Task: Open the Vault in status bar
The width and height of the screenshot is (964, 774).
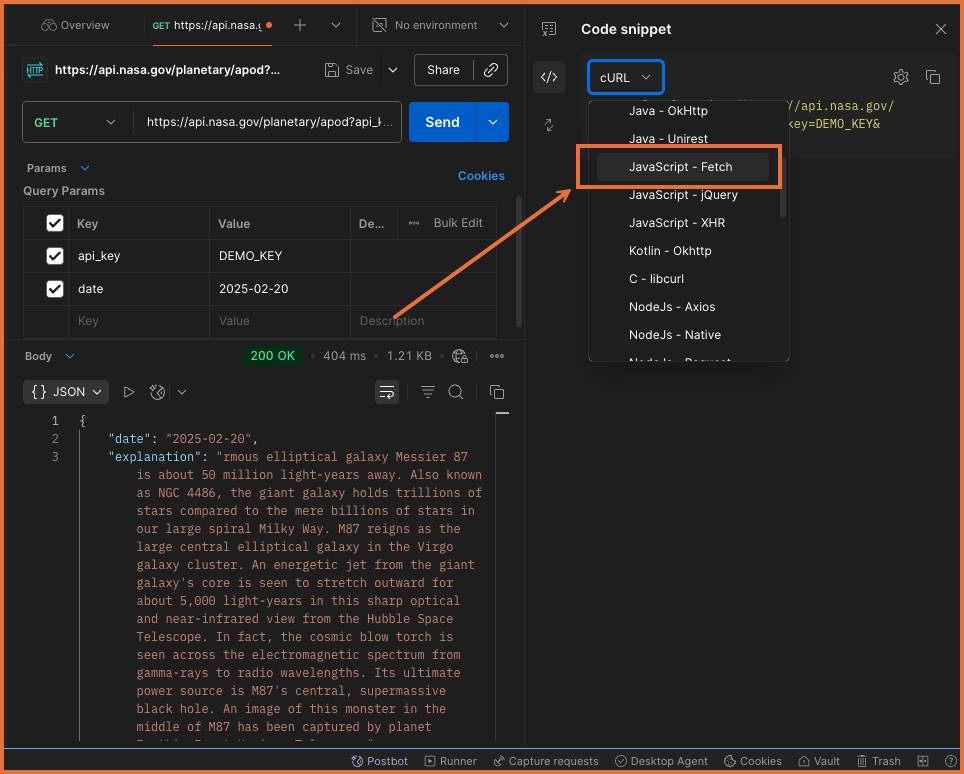Action: coord(819,761)
